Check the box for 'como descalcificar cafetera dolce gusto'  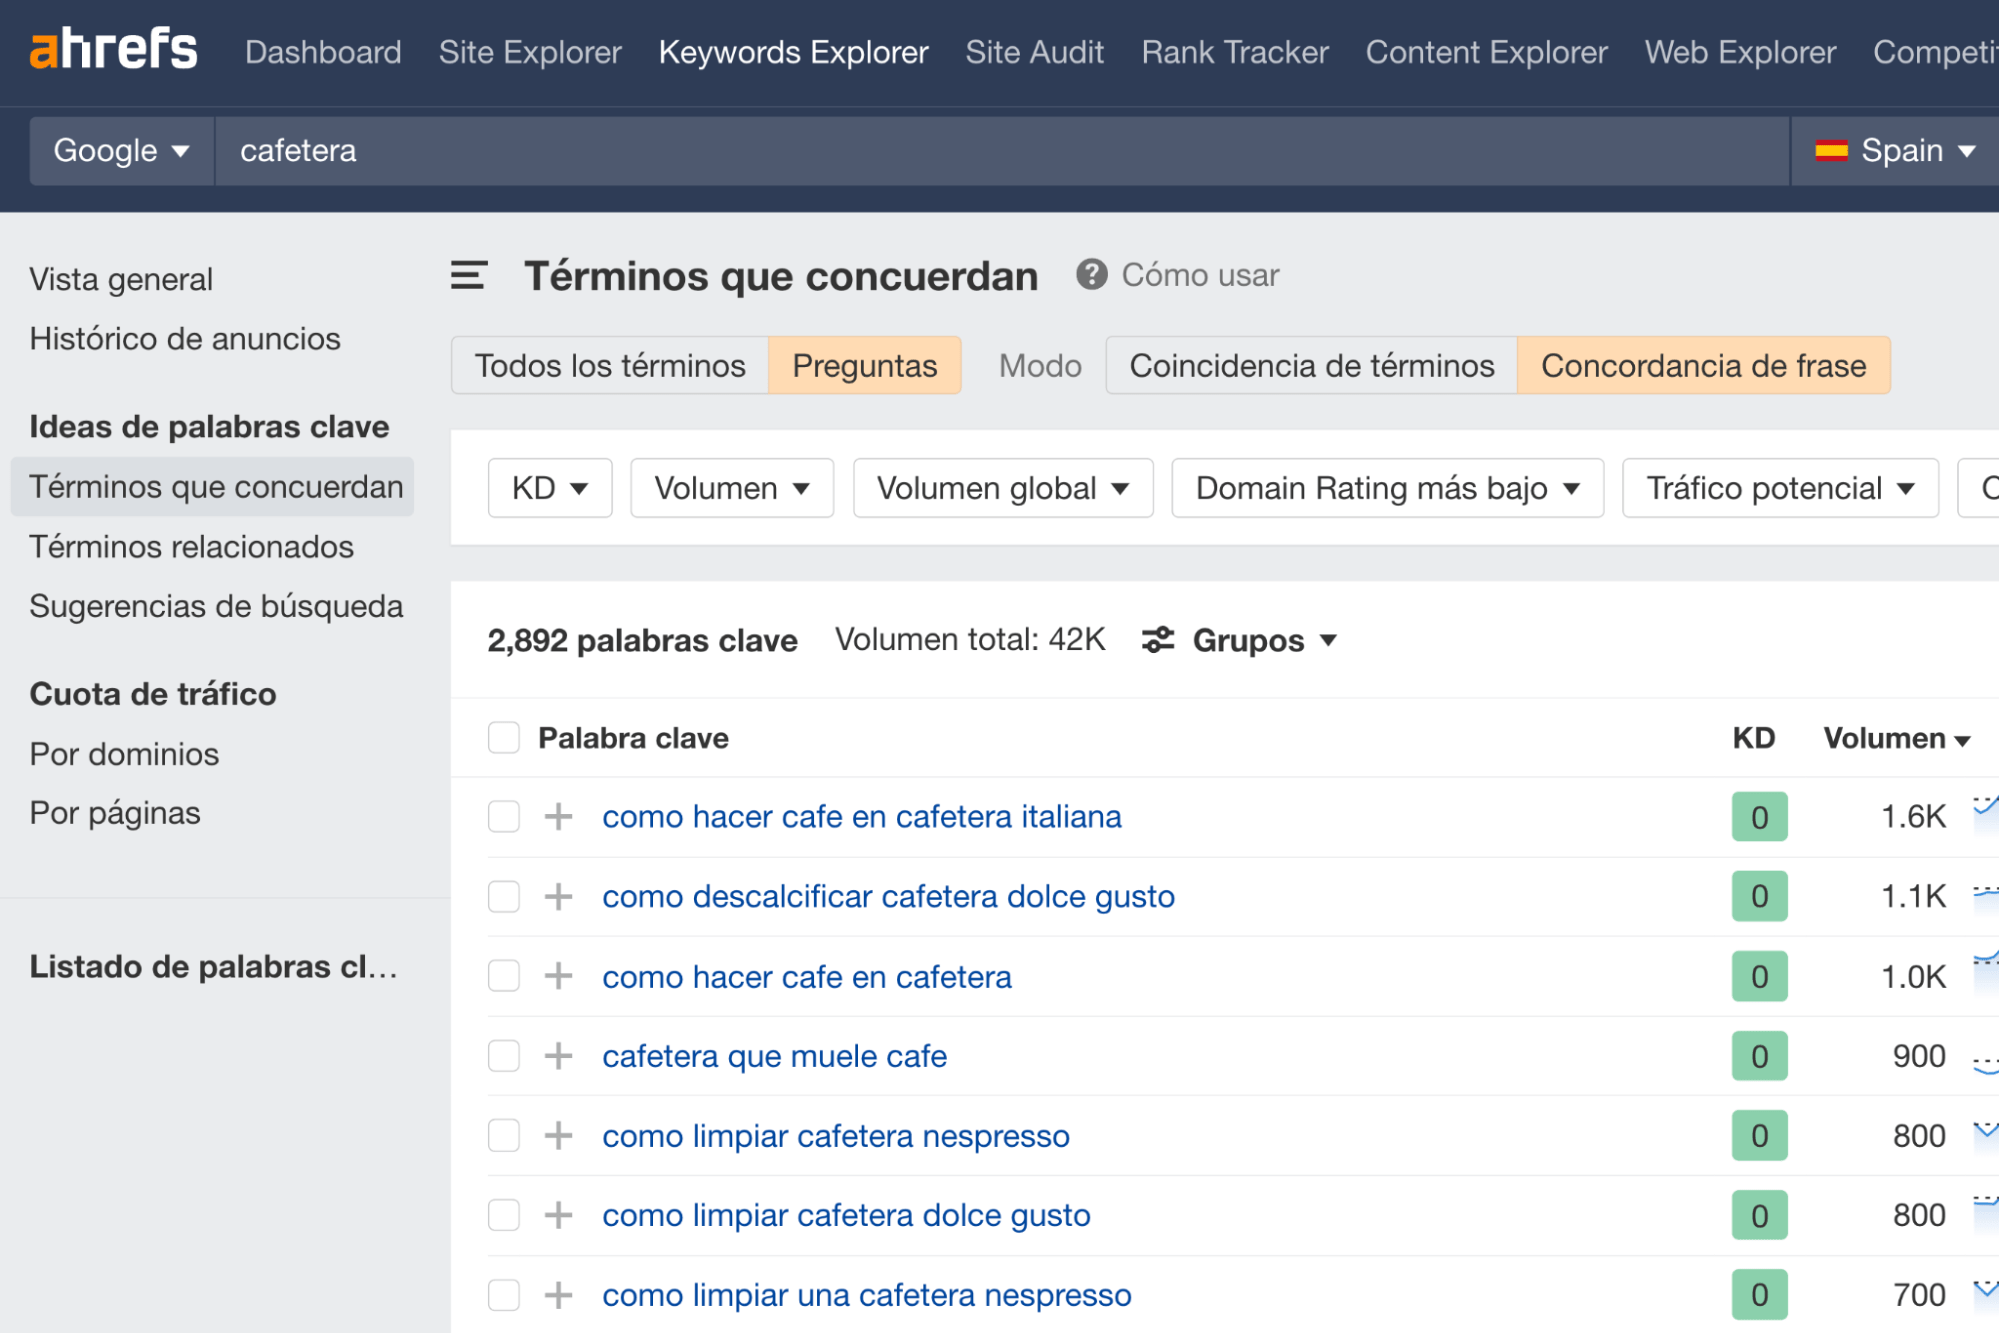(503, 897)
